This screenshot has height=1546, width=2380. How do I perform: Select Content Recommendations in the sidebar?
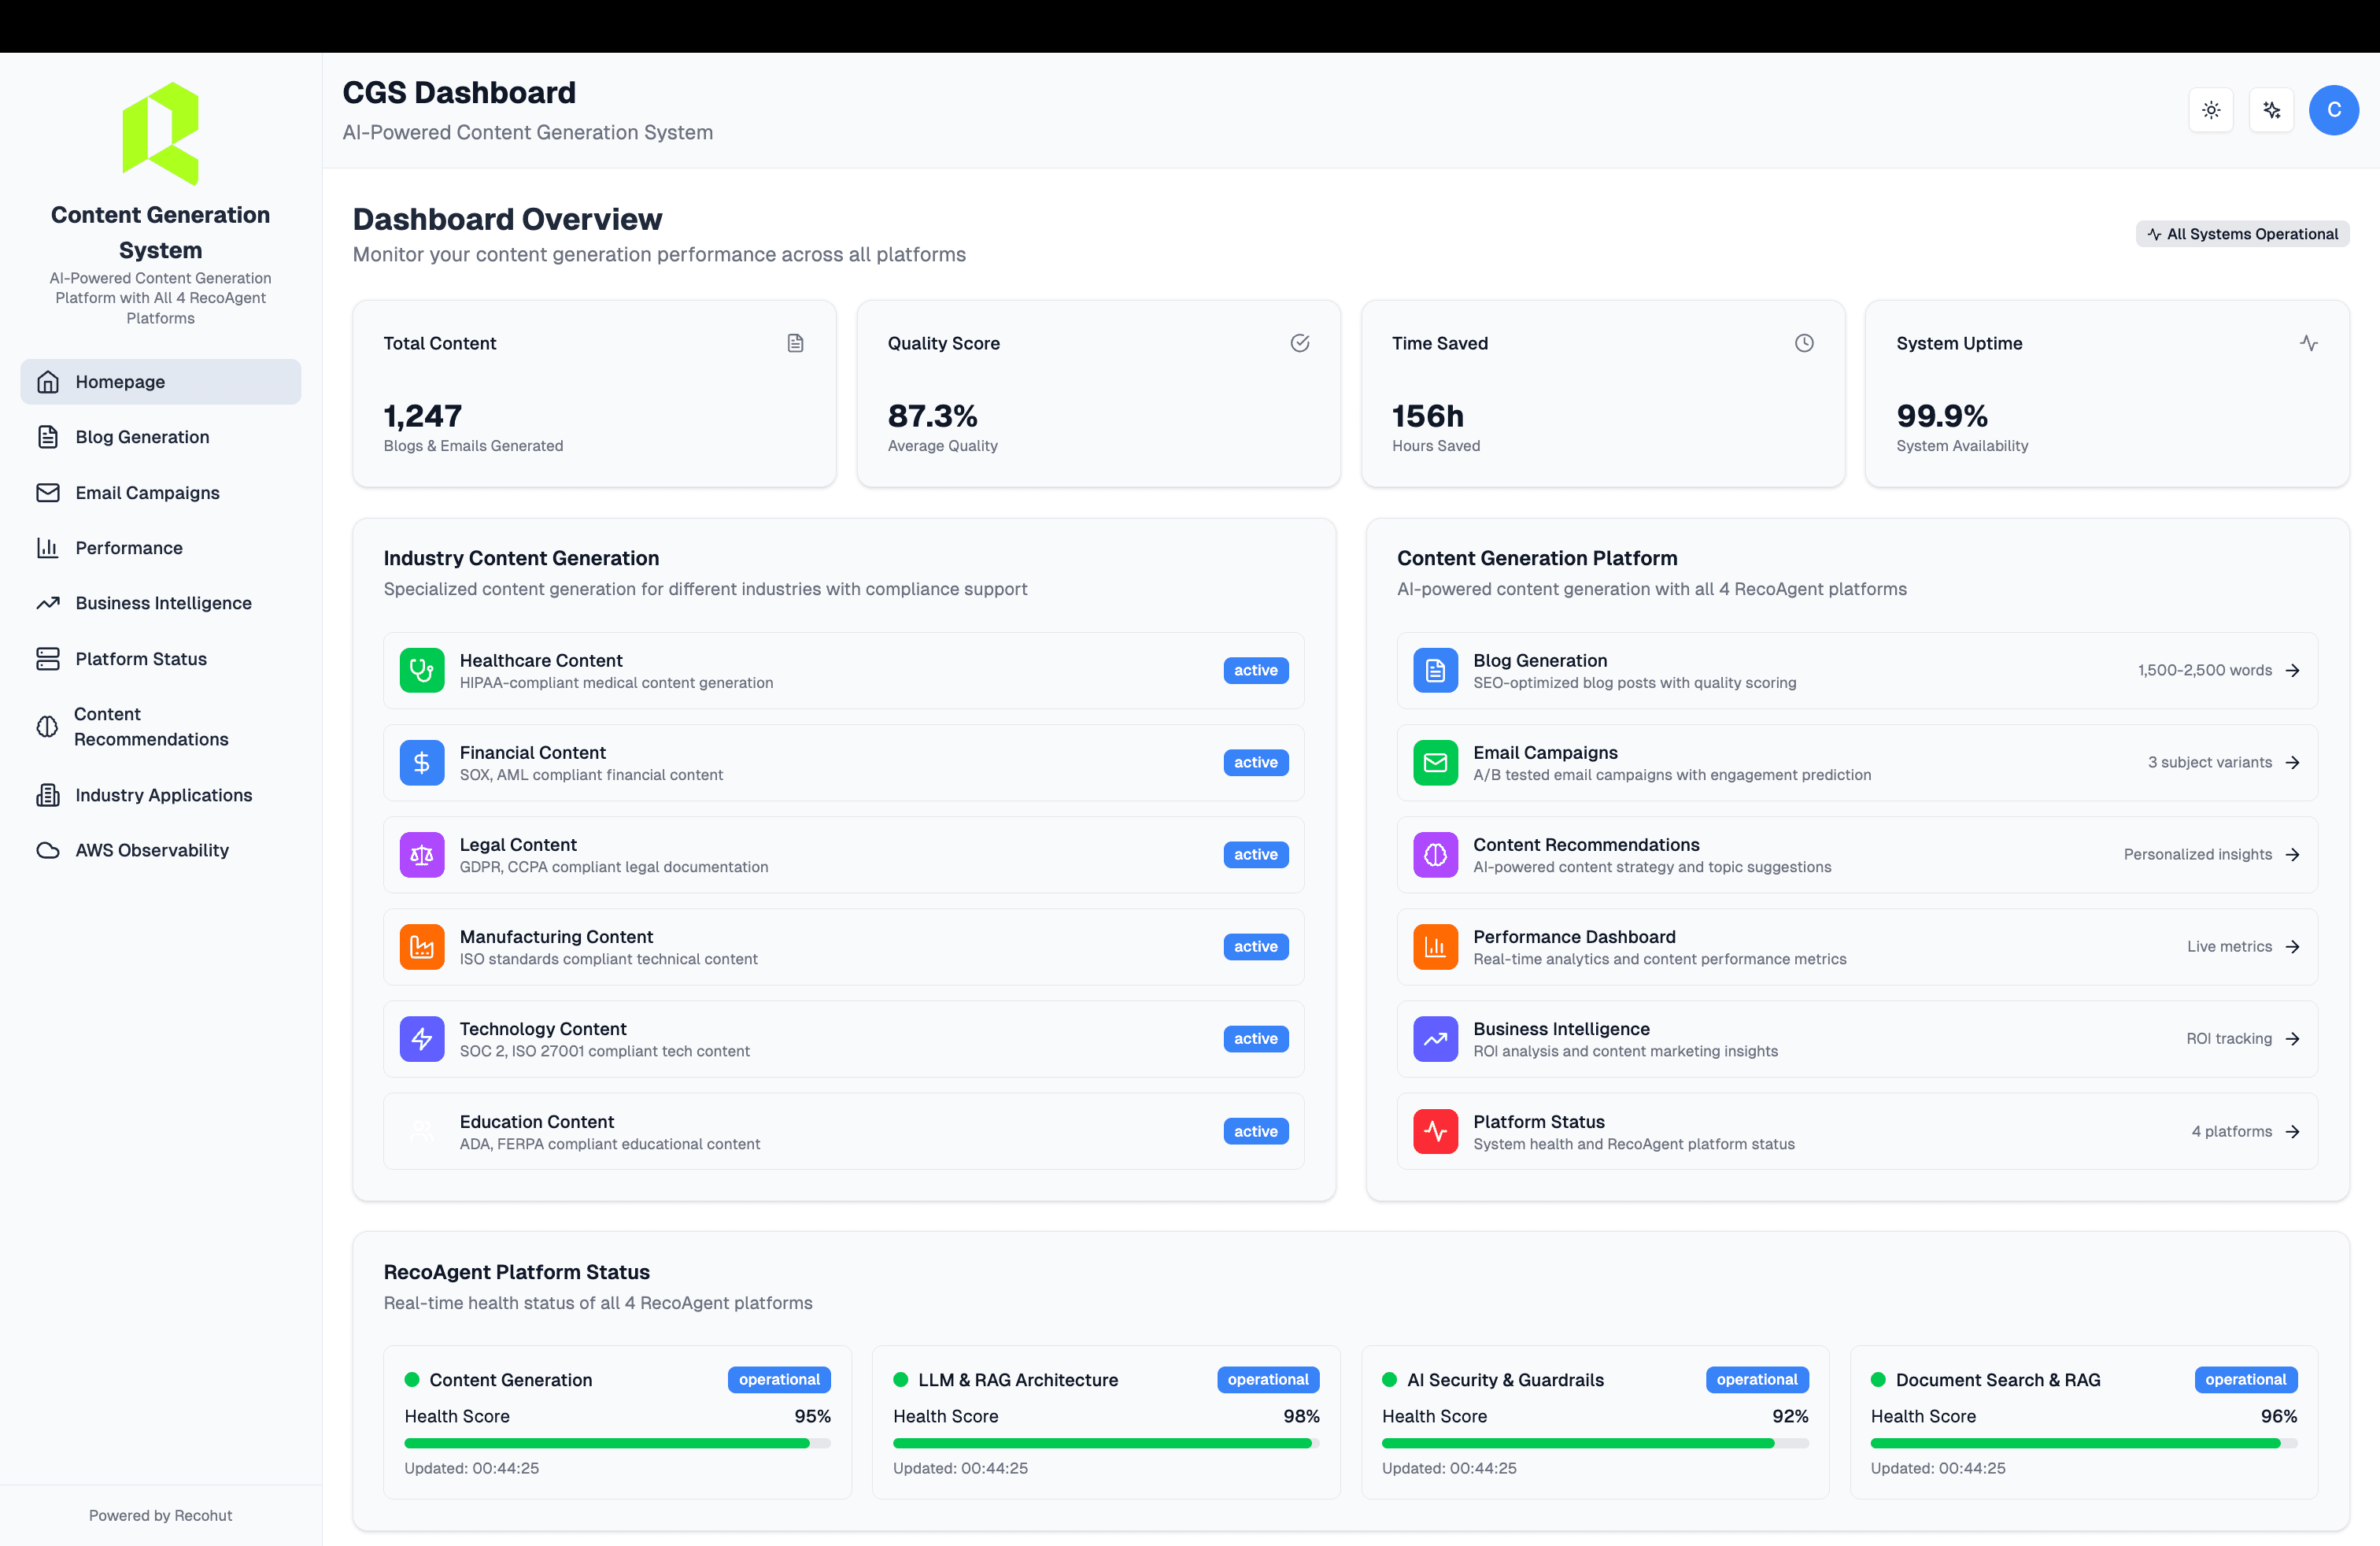point(150,726)
